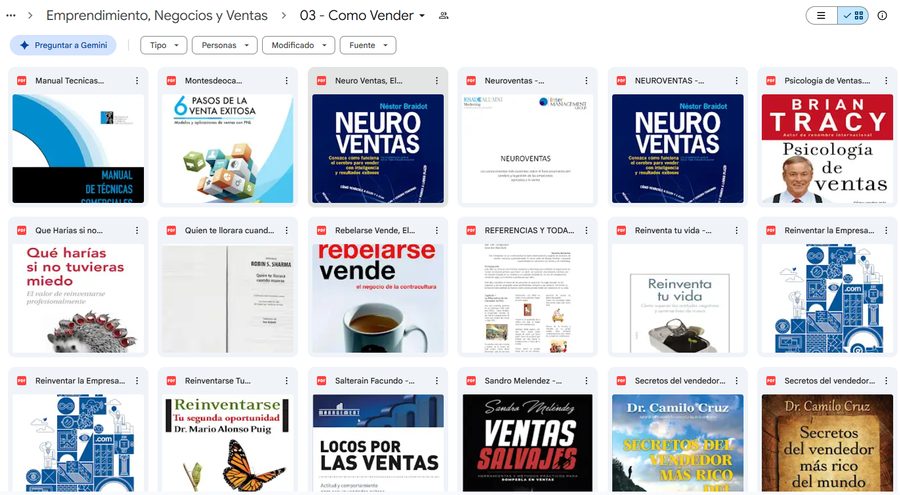Open more actions for Neuroventas - file

587,81
